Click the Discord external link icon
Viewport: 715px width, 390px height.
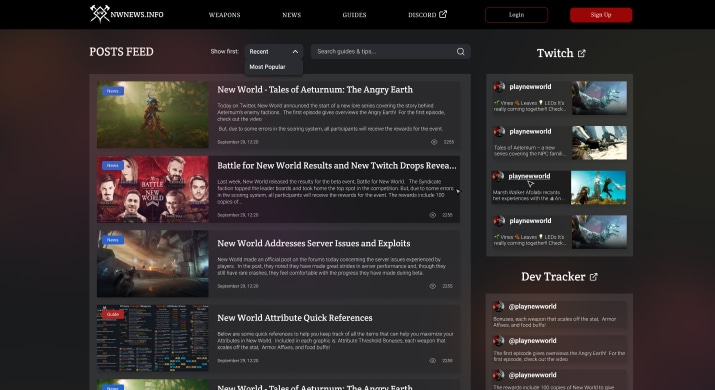[x=443, y=14]
